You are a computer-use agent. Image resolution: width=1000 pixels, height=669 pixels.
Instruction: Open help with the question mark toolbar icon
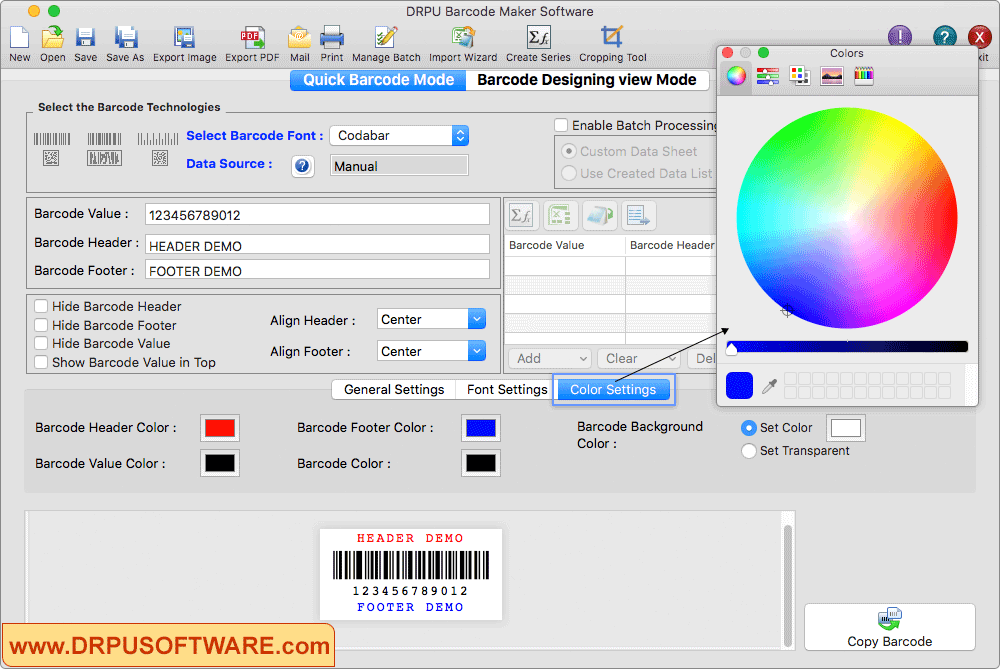pos(945,36)
